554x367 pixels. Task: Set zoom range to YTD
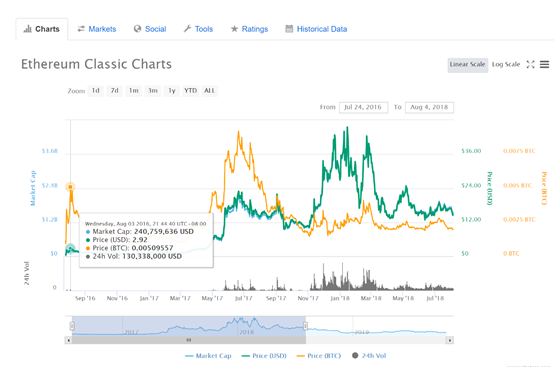(x=191, y=91)
